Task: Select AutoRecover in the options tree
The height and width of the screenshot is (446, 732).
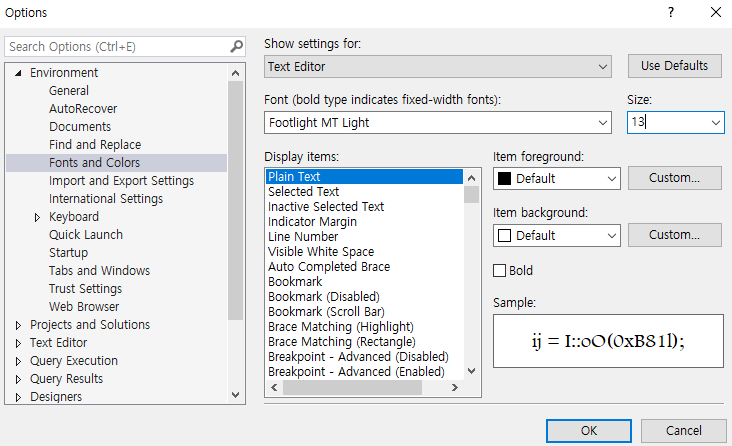Action: [83, 109]
